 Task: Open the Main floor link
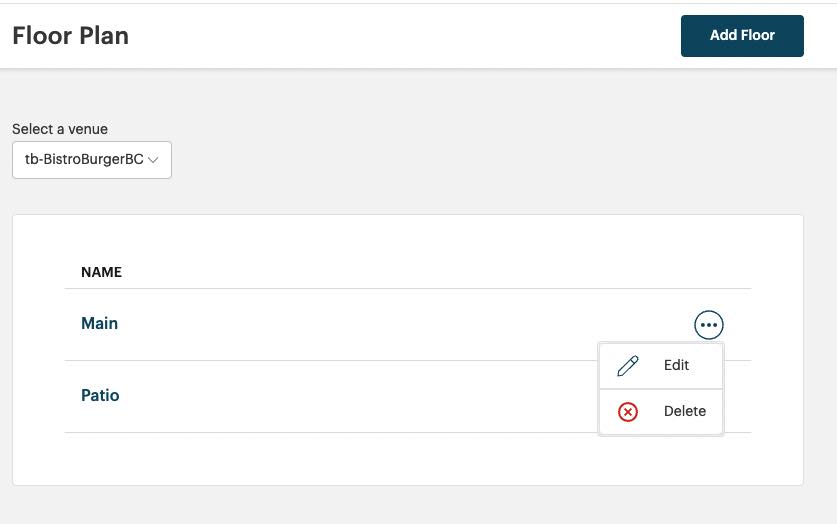pyautogui.click(x=100, y=323)
